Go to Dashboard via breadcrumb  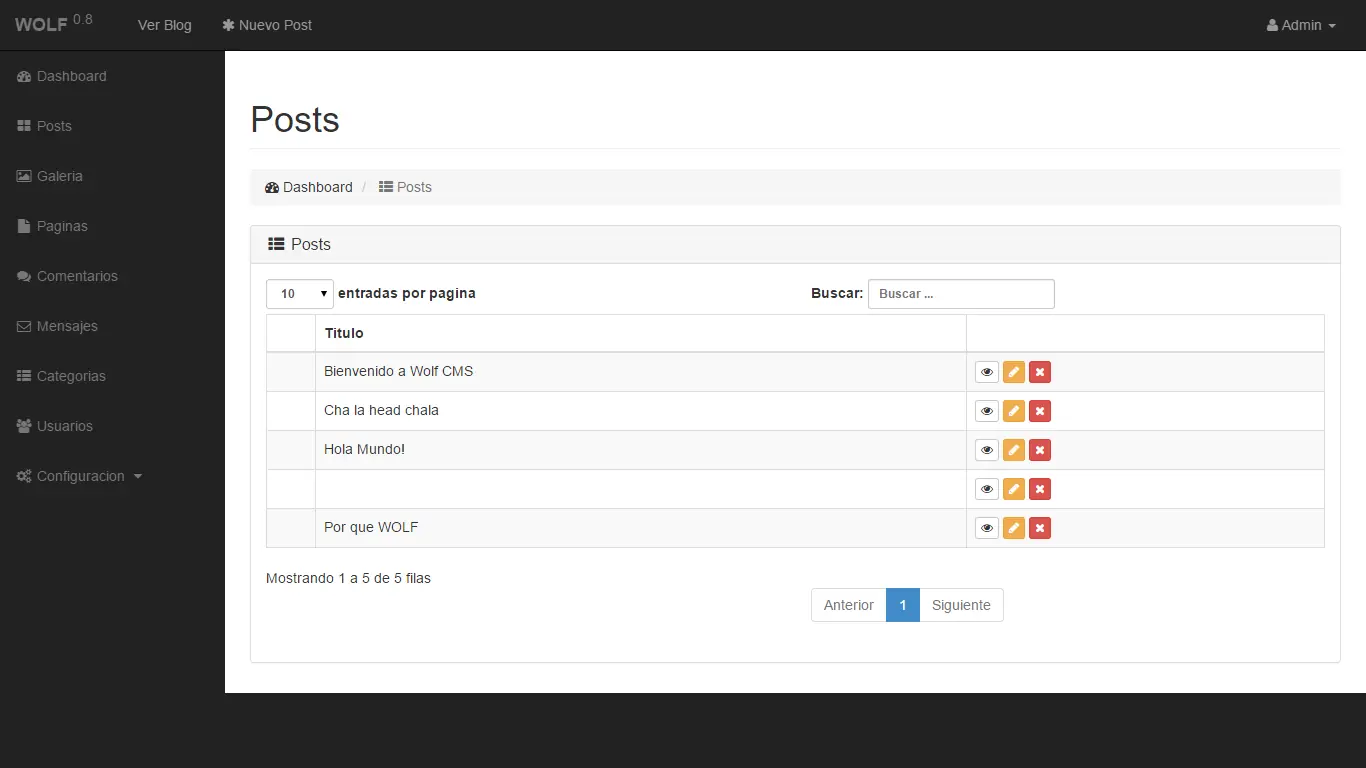(x=309, y=187)
